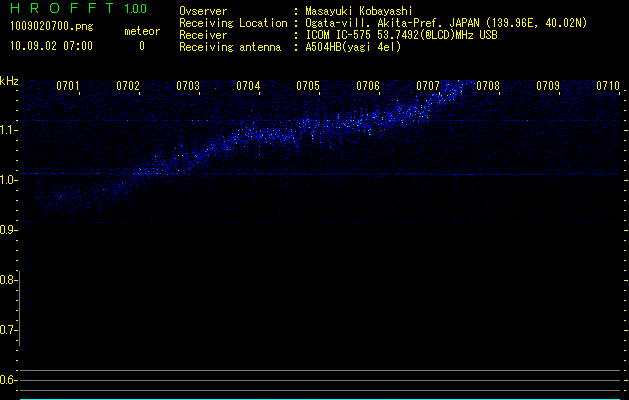629x400 pixels.
Task: Click the kHz axis unit label
Action: click(9, 81)
